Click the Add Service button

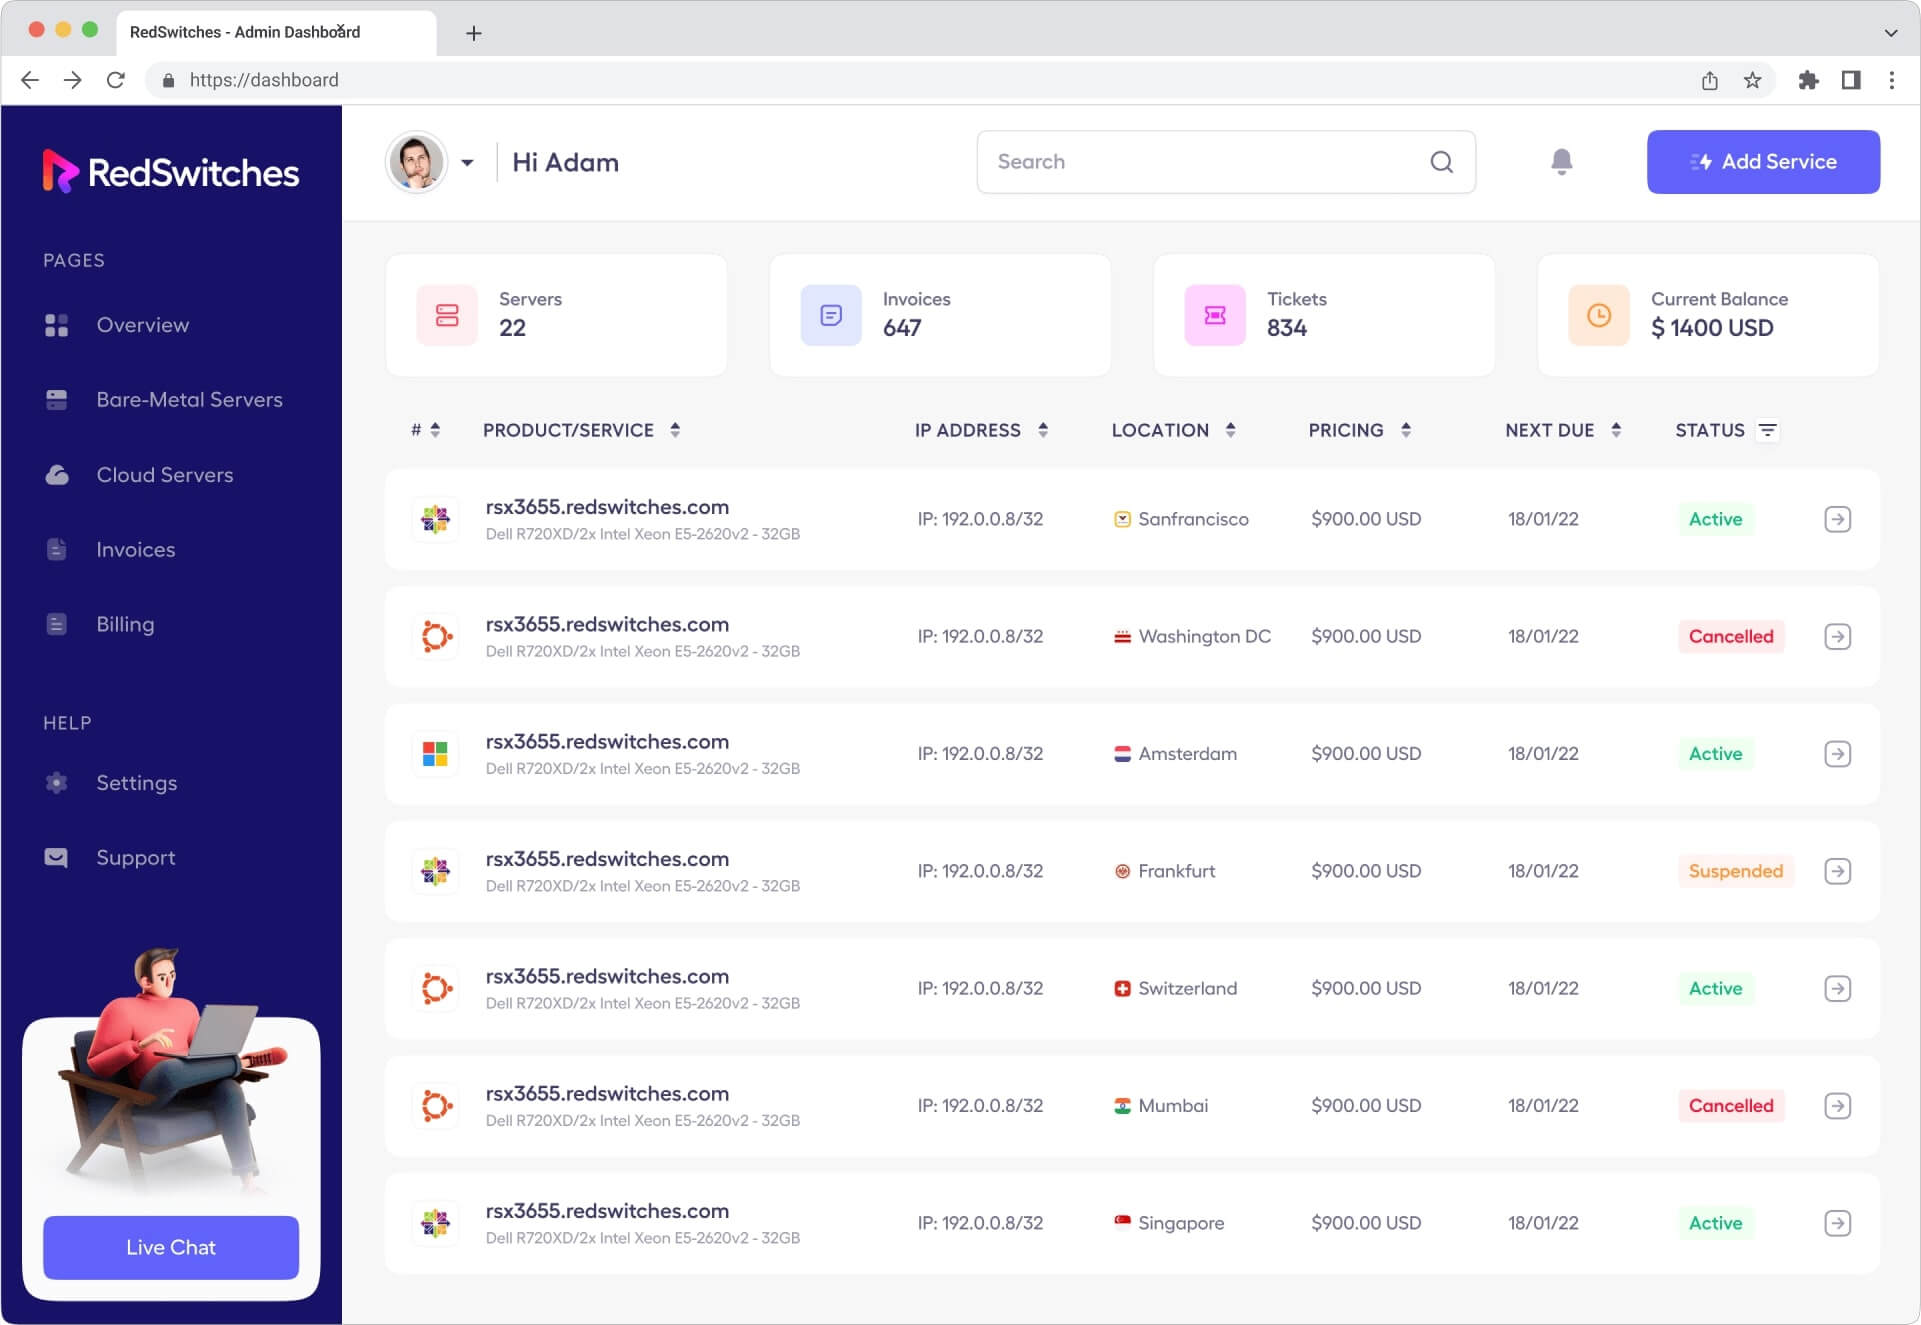point(1763,162)
